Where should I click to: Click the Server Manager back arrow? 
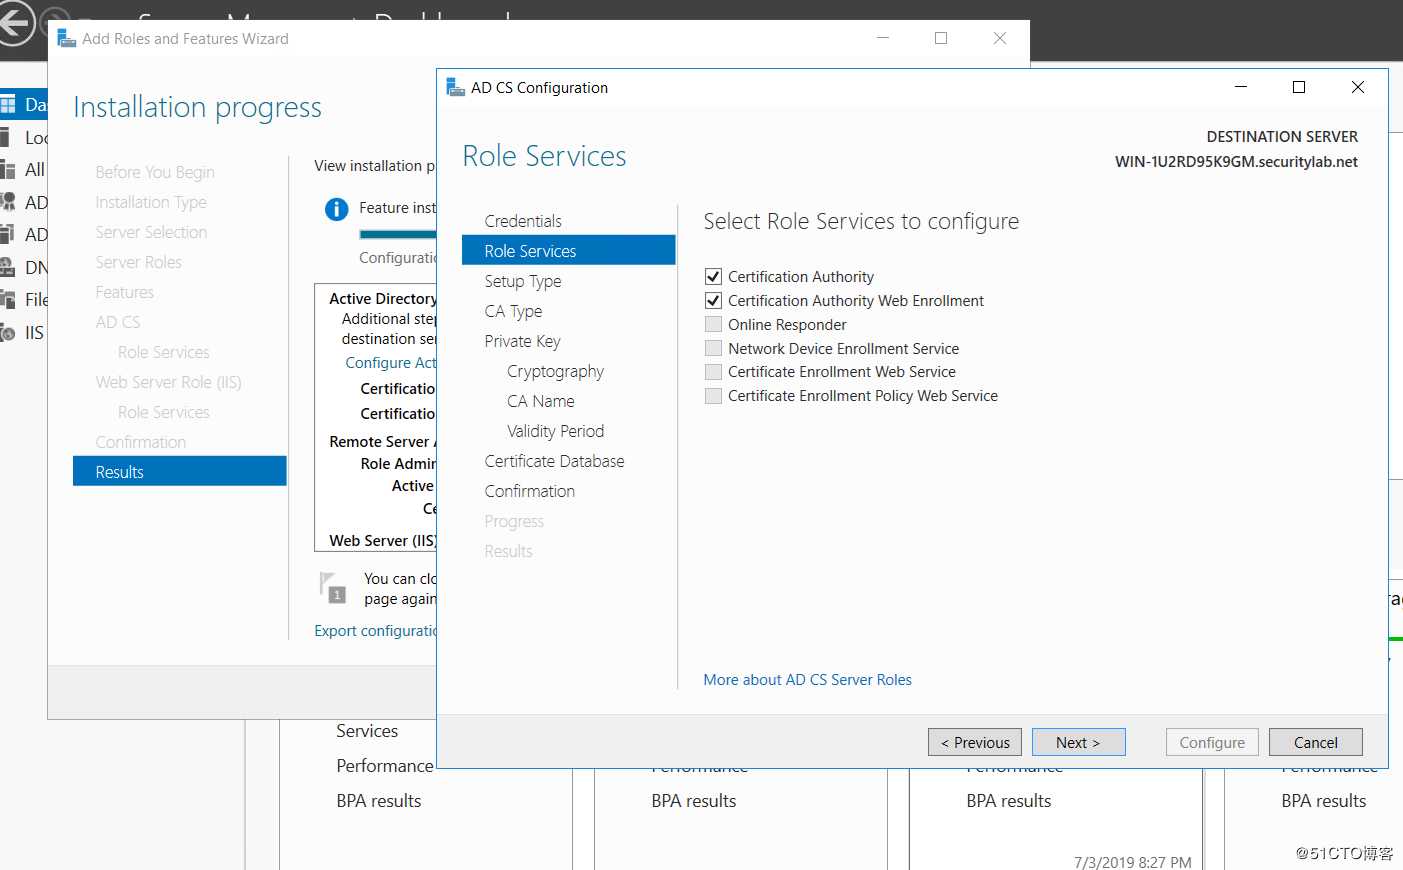(15, 24)
